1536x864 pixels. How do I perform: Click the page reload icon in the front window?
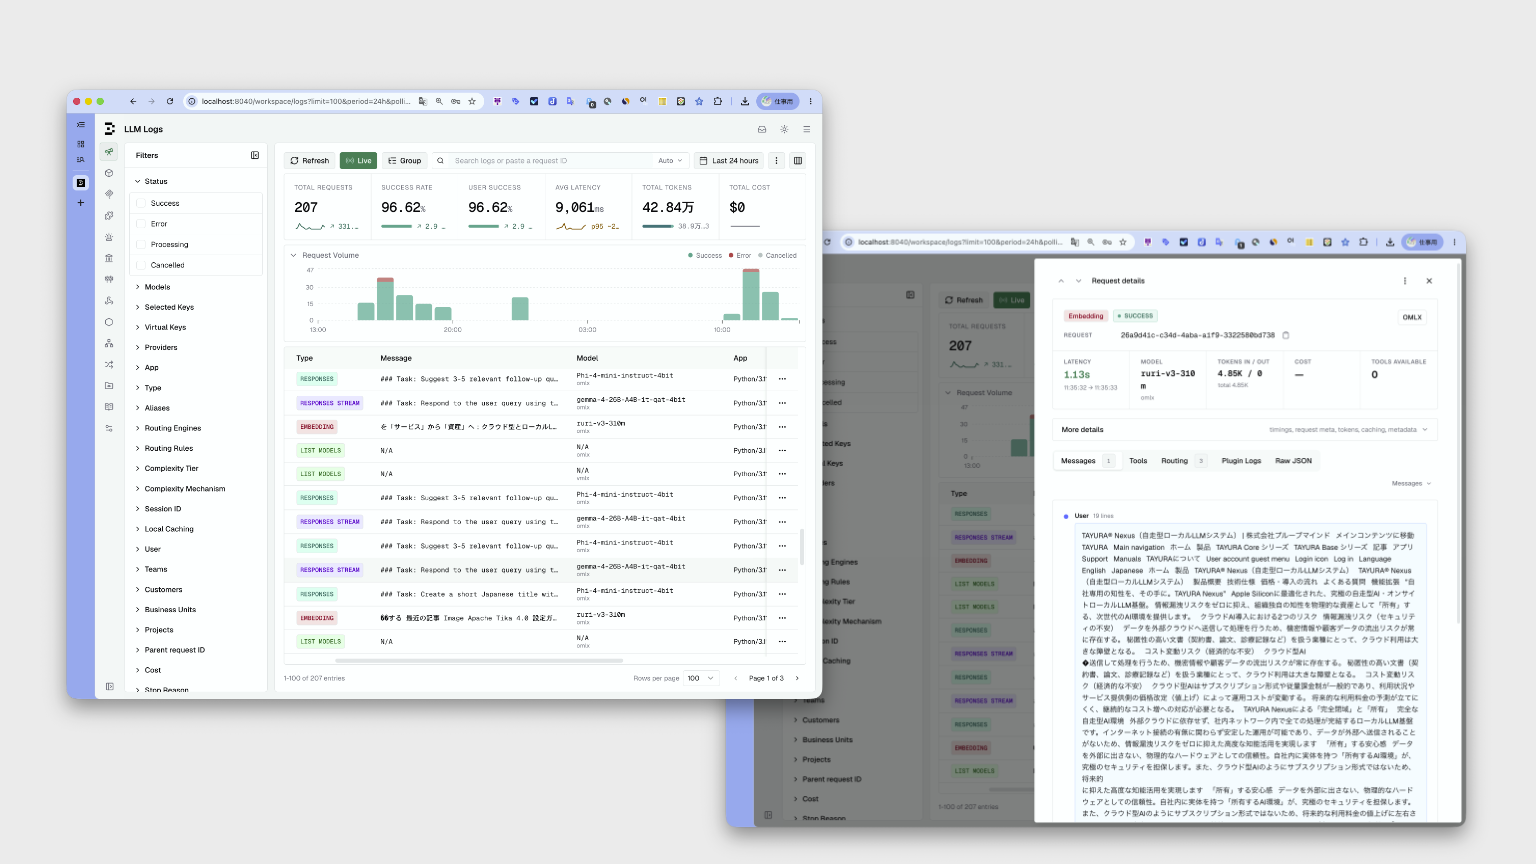170,101
